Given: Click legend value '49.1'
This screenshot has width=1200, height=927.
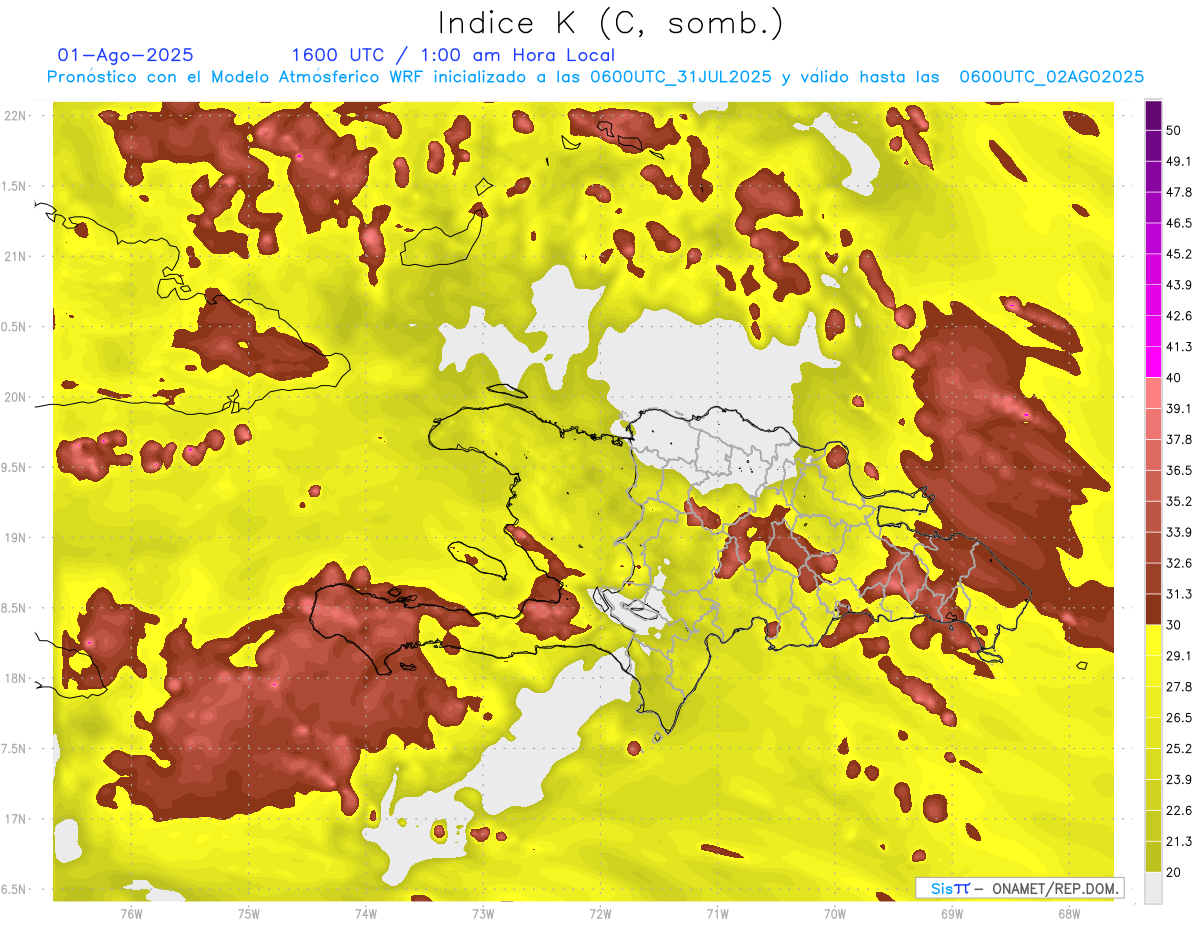Looking at the screenshot, I should 1177,161.
